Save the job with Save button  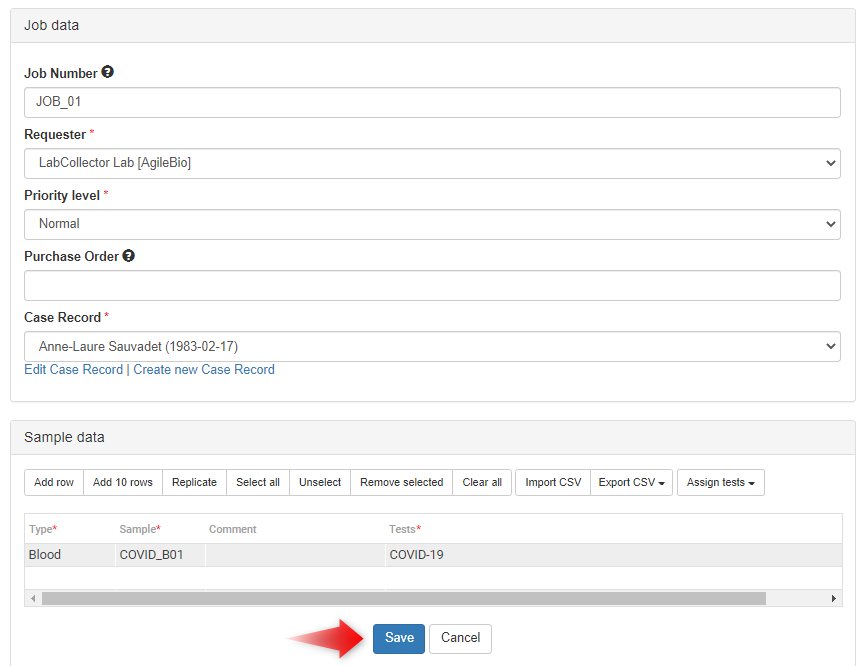[x=399, y=638]
